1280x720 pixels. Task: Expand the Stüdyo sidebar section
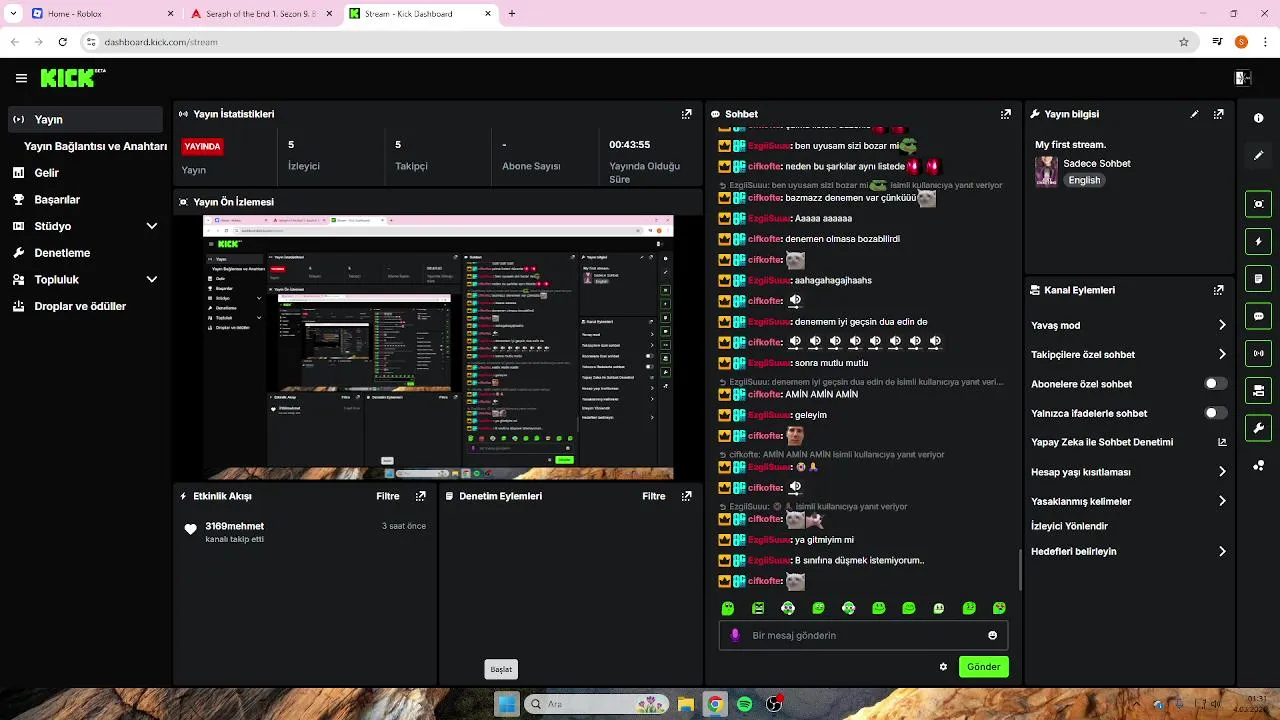[x=152, y=226]
